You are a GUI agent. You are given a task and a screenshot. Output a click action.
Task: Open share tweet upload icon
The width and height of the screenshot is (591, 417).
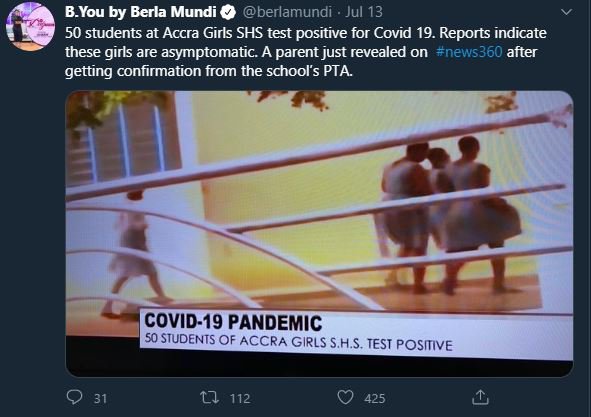click(x=480, y=397)
